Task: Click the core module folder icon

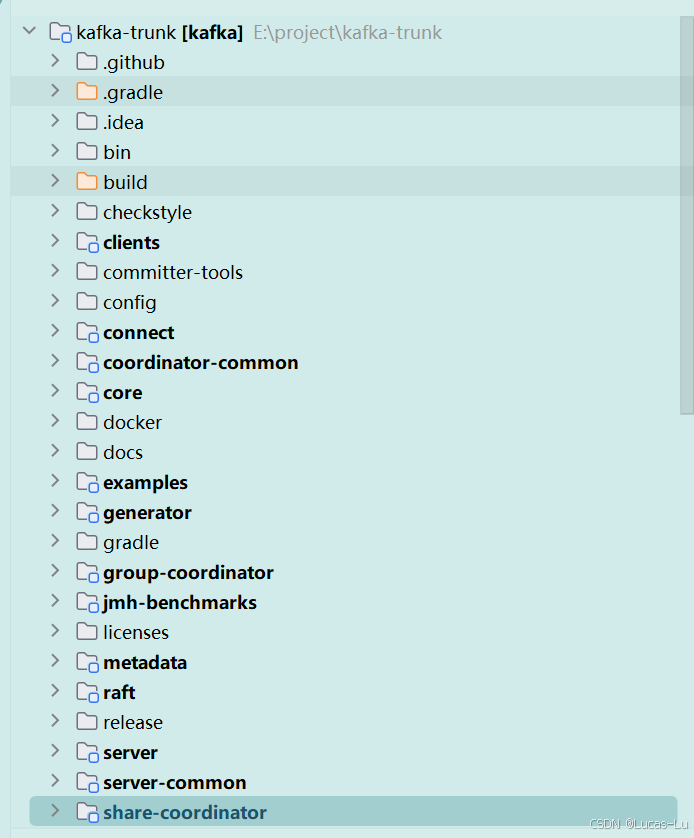Action: pyautogui.click(x=88, y=392)
